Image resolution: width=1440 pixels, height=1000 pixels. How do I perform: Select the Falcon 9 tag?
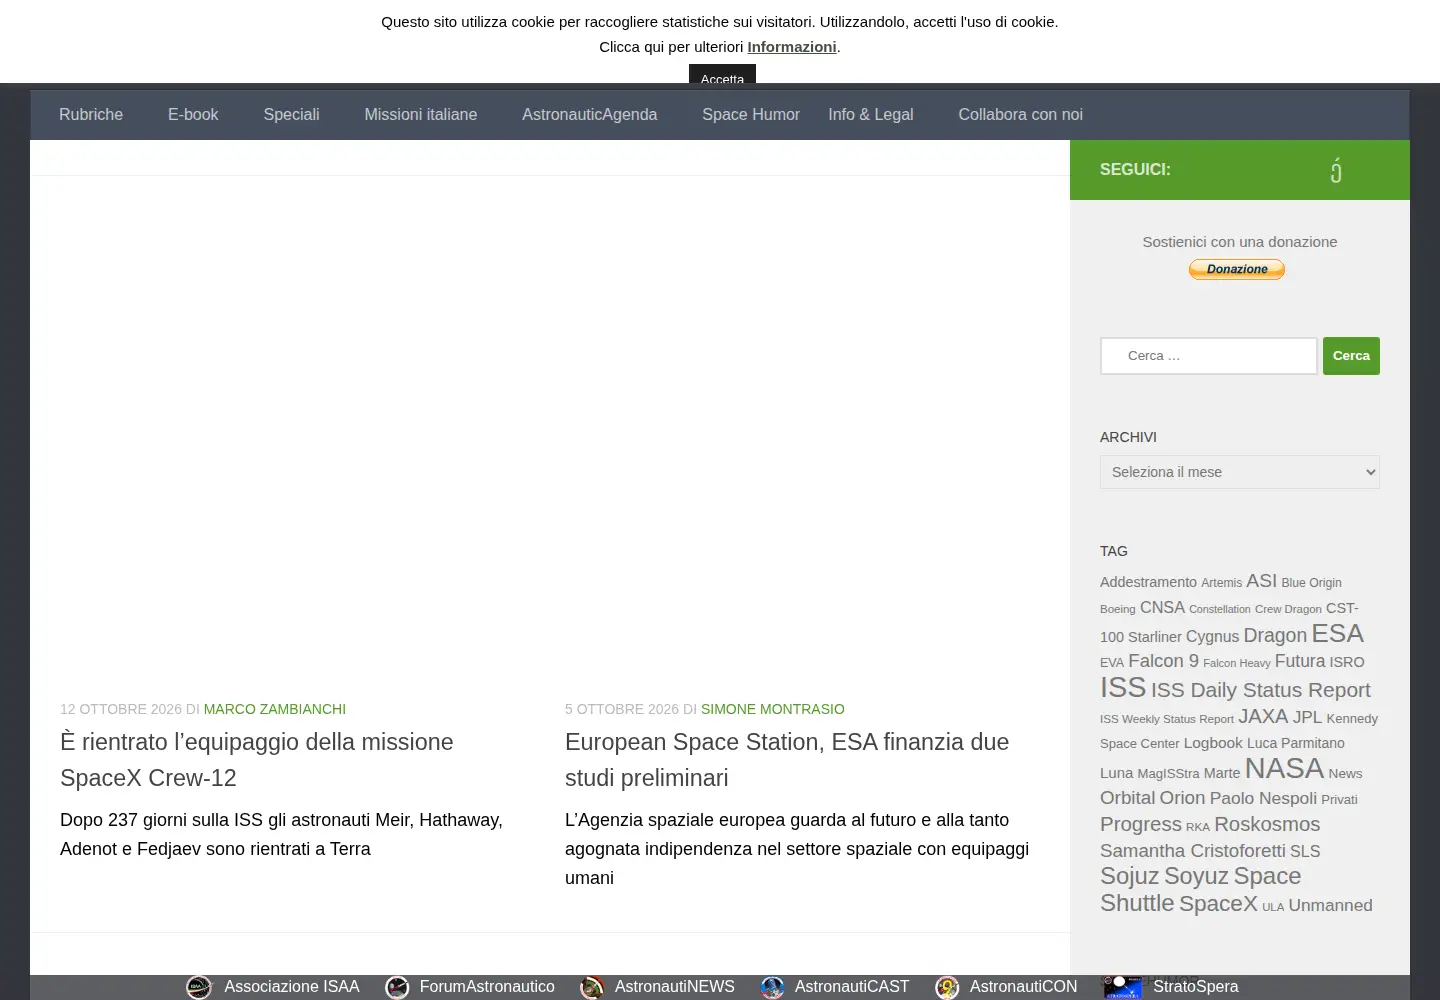click(1163, 661)
